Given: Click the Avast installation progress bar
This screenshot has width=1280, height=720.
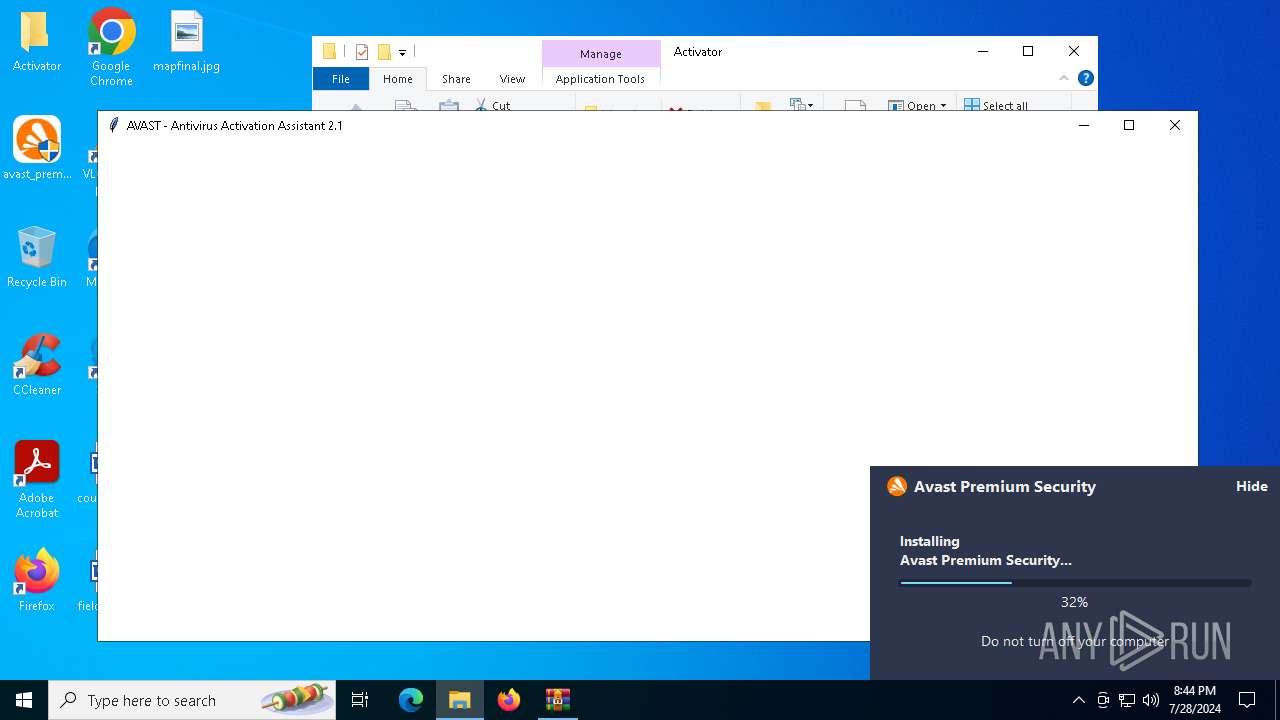Looking at the screenshot, I should (x=1075, y=582).
